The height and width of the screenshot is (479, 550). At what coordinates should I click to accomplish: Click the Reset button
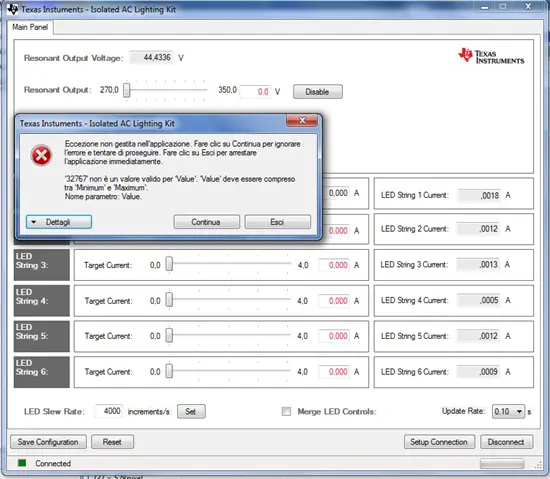pos(112,442)
